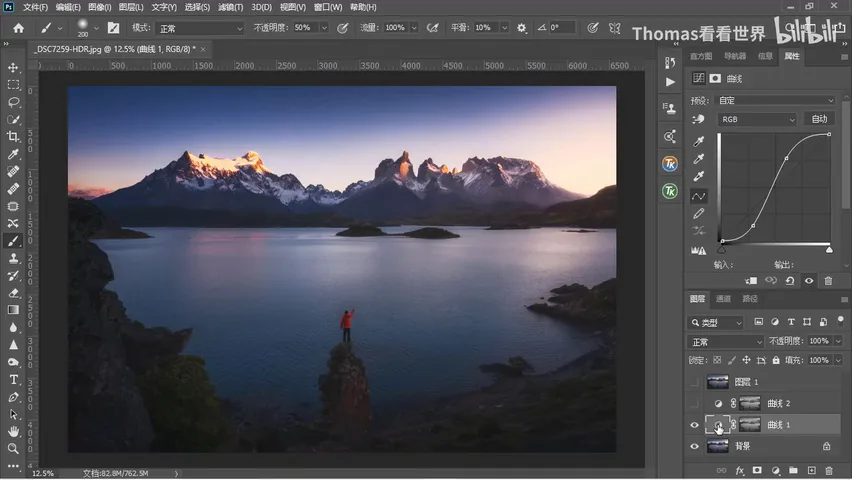Click the upper curve control point
Screen dimensions: 852x480
click(x=786, y=158)
